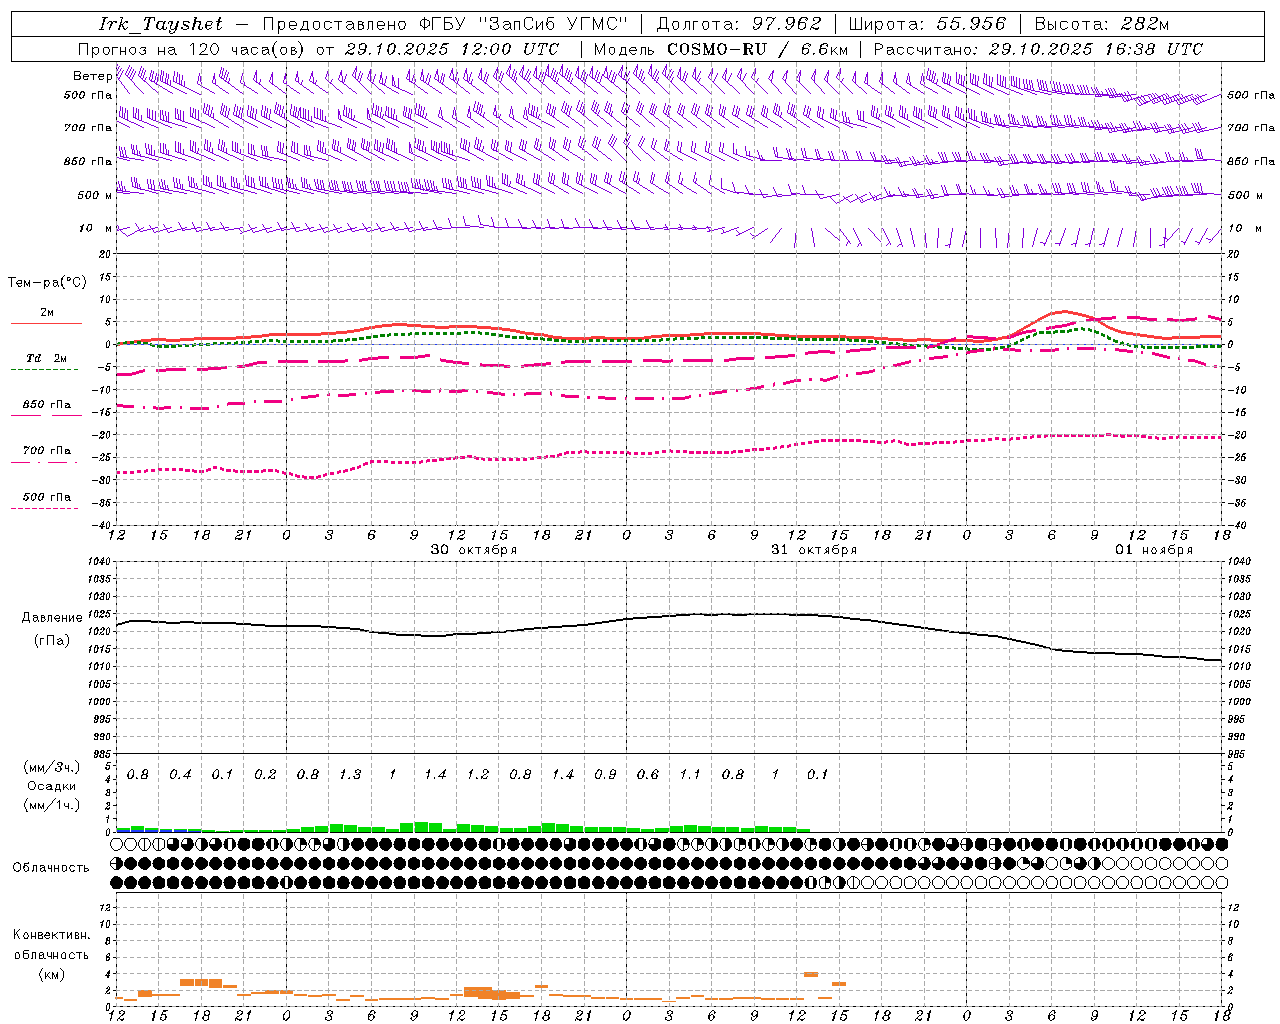Click the (гПа) unit label under Давление
The height and width of the screenshot is (1024, 1280).
click(x=52, y=641)
